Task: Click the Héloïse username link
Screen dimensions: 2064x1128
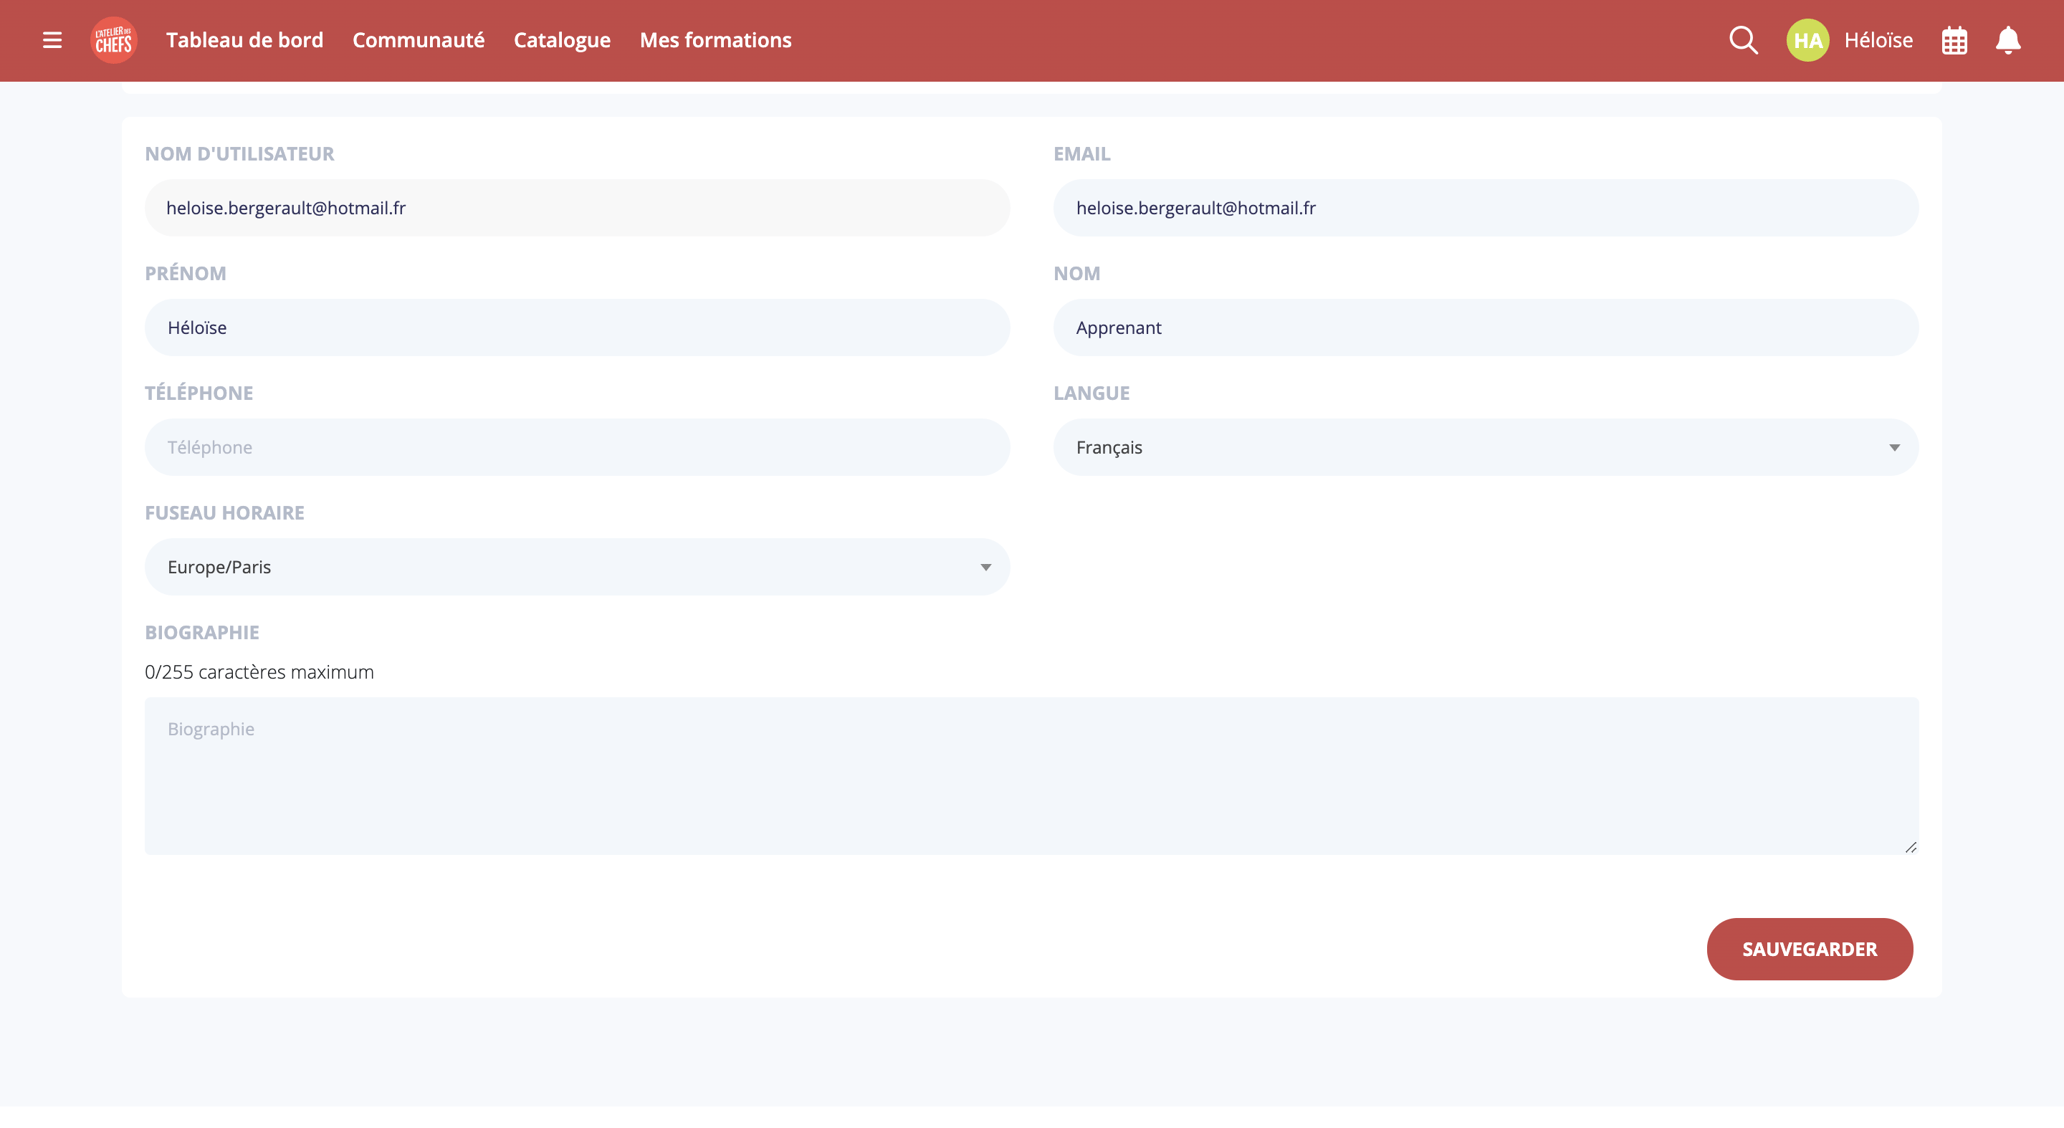Action: 1878,40
